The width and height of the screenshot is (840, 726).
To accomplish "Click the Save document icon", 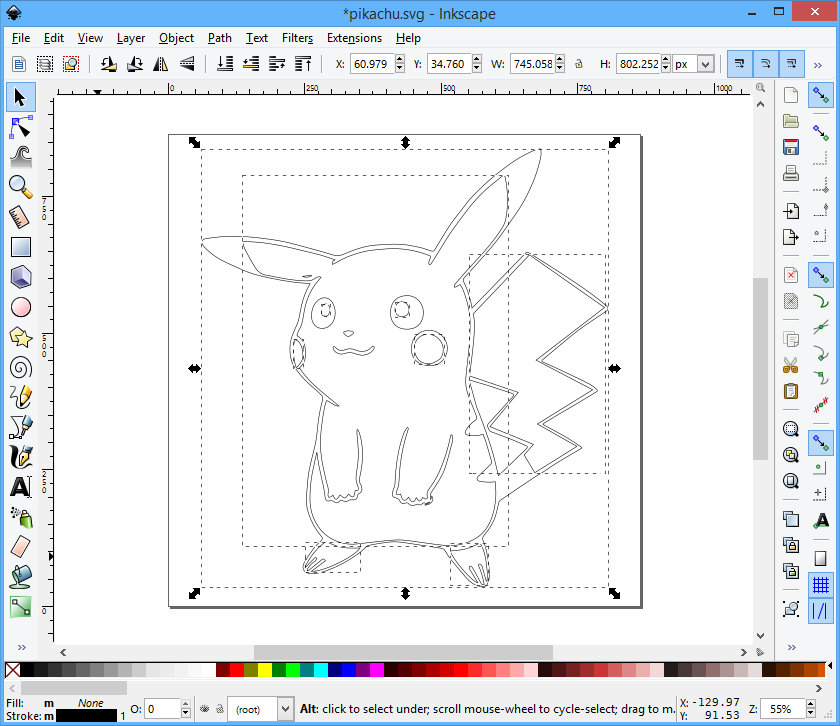I will point(791,147).
